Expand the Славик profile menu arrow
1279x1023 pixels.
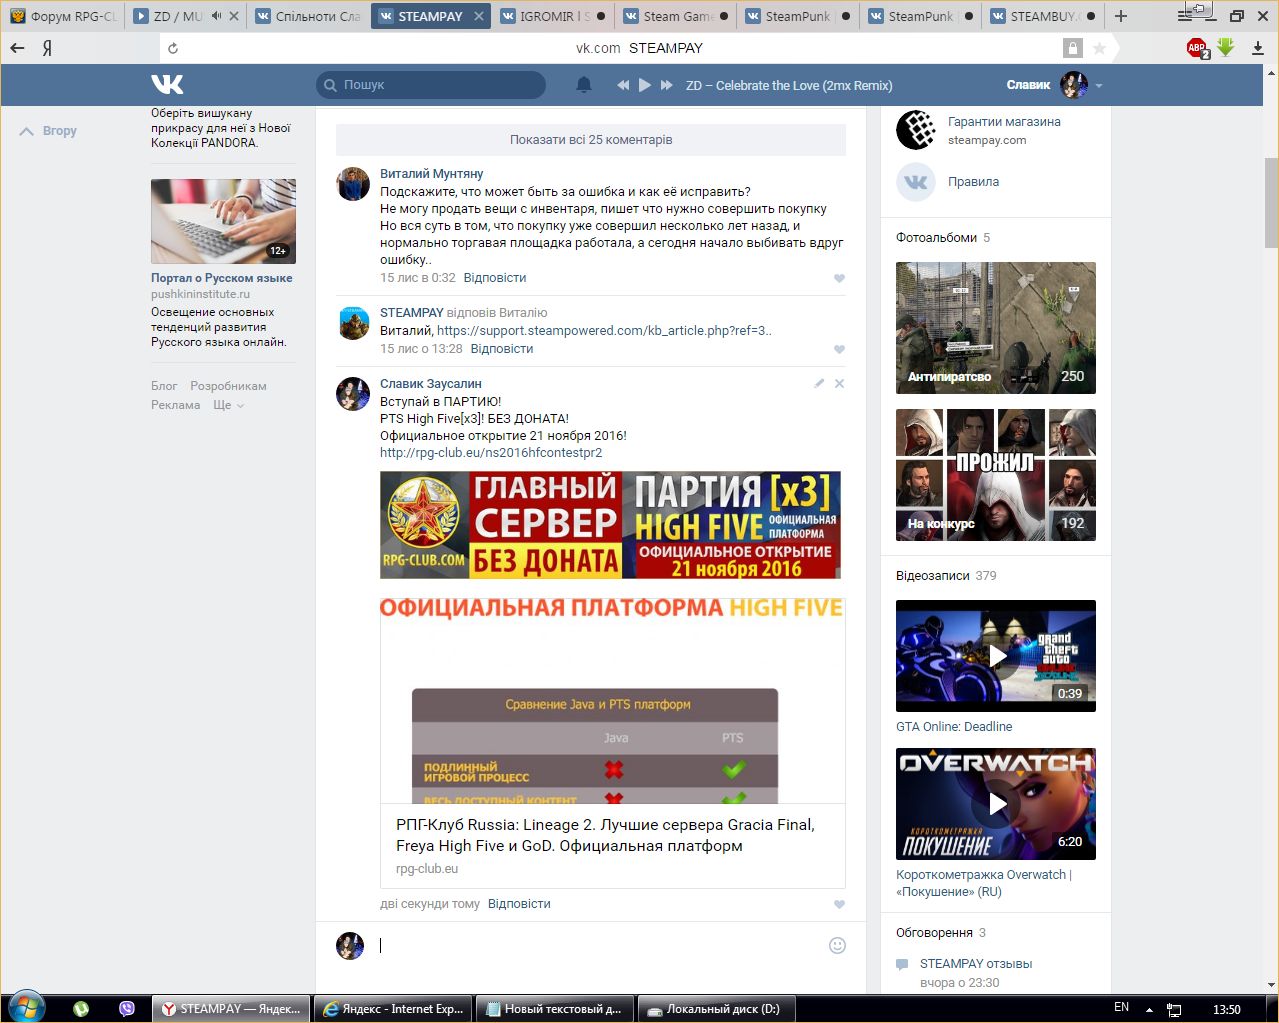(1099, 86)
